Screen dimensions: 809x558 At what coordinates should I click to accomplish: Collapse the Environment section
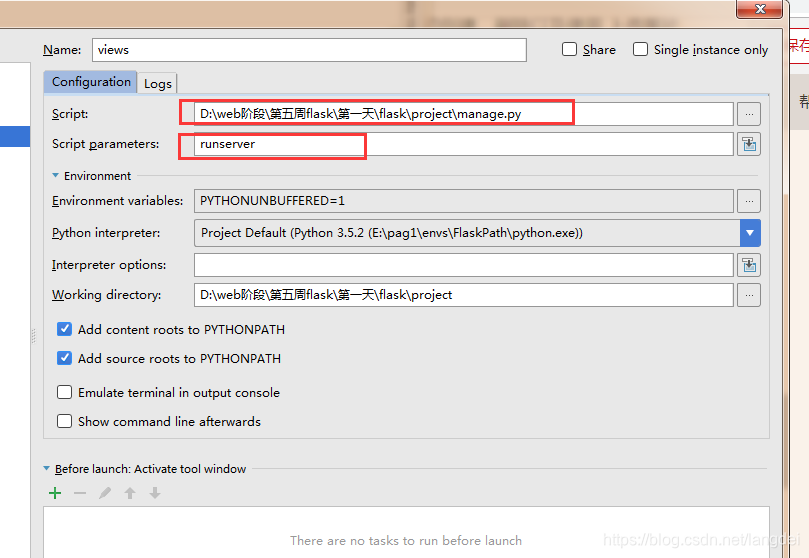tap(55, 175)
